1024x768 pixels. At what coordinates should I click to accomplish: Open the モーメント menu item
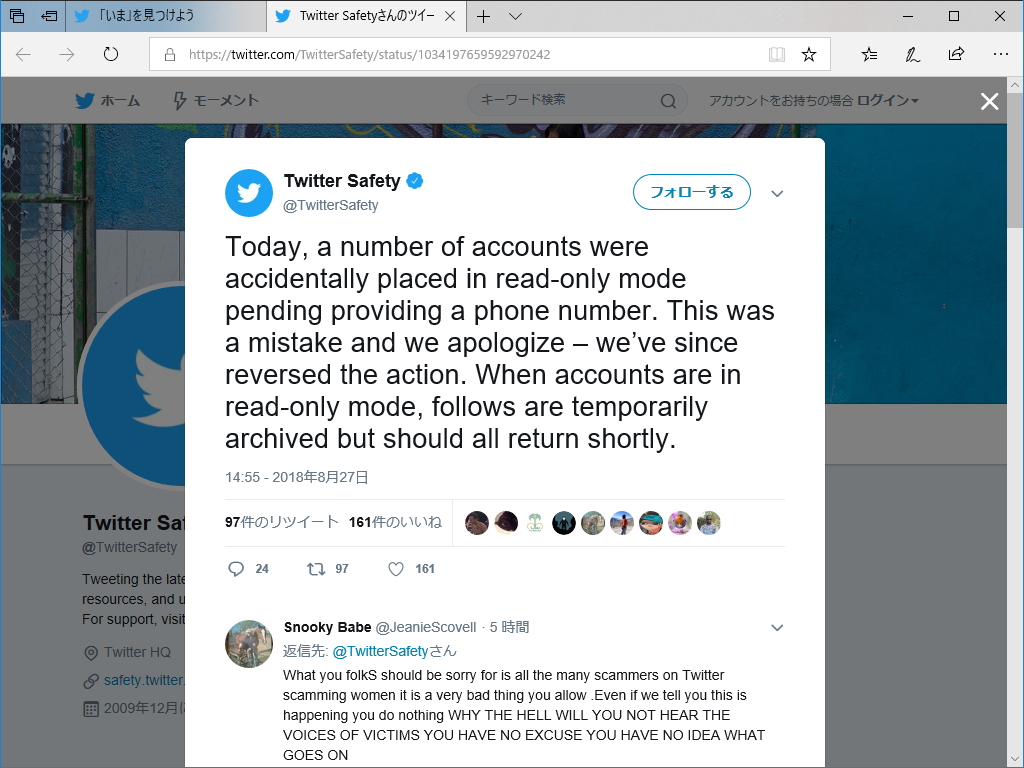(216, 101)
